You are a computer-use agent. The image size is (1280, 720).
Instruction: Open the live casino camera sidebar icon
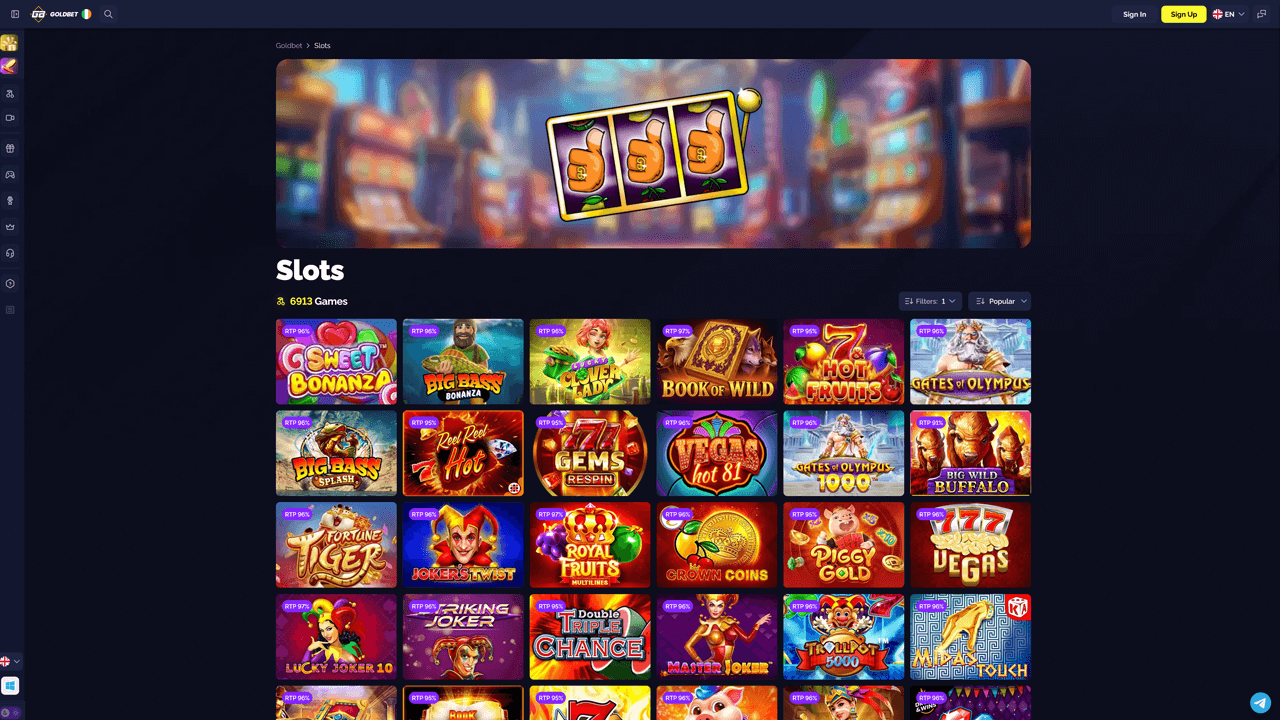pos(10,118)
